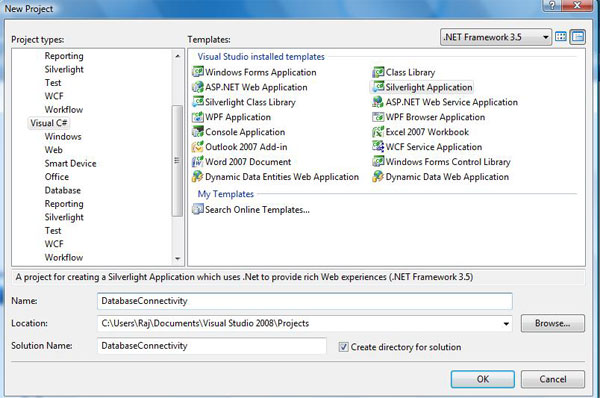Select the Visual C# project type node
The image size is (600, 398).
[x=49, y=123]
